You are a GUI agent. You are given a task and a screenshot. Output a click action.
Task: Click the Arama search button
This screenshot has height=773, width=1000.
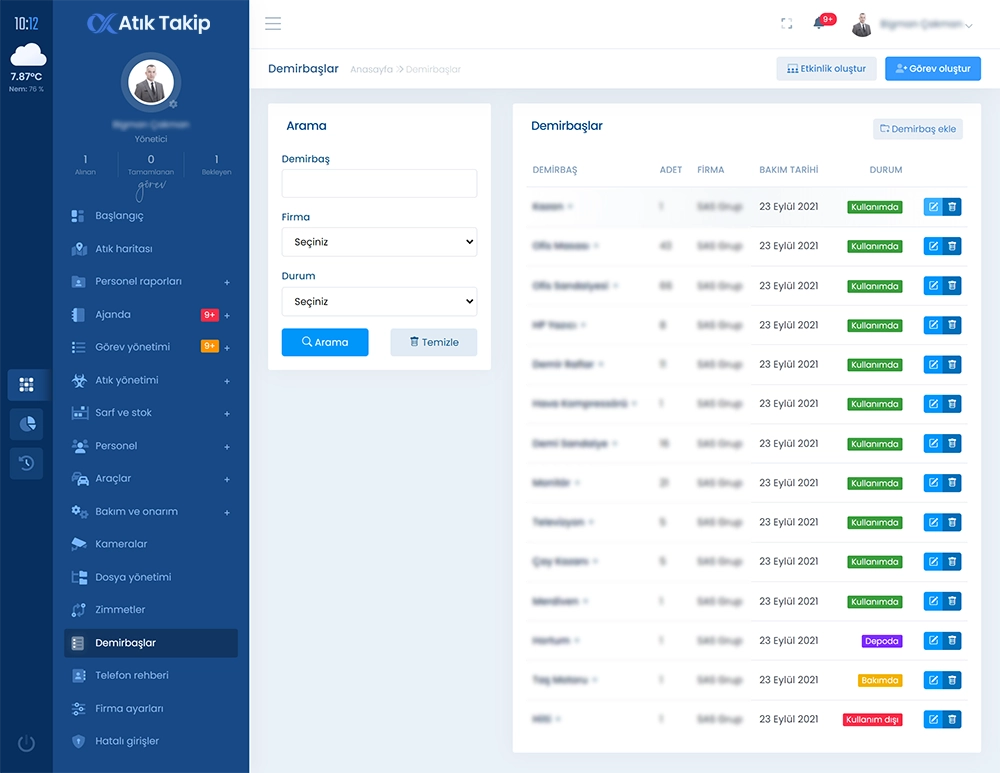point(325,342)
